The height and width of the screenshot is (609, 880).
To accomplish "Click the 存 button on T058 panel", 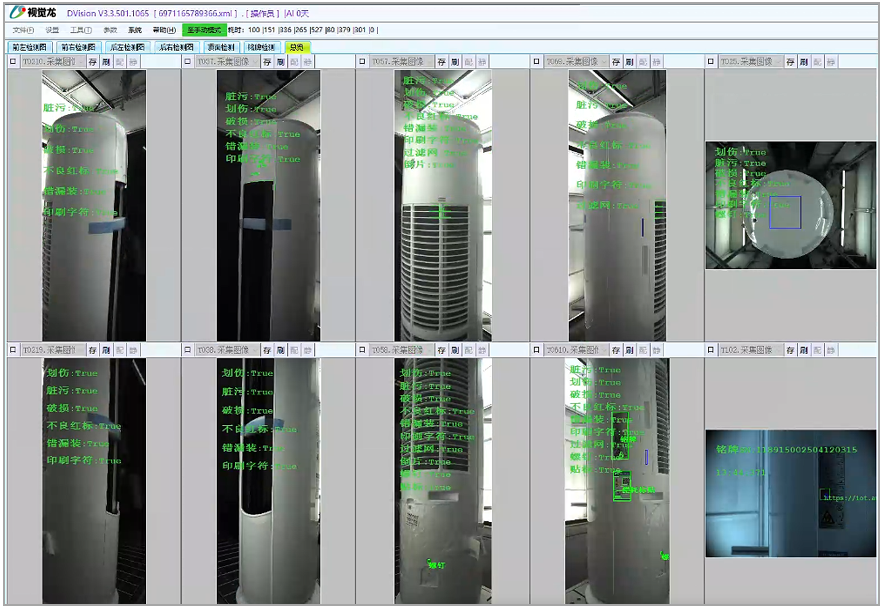I will coord(442,350).
